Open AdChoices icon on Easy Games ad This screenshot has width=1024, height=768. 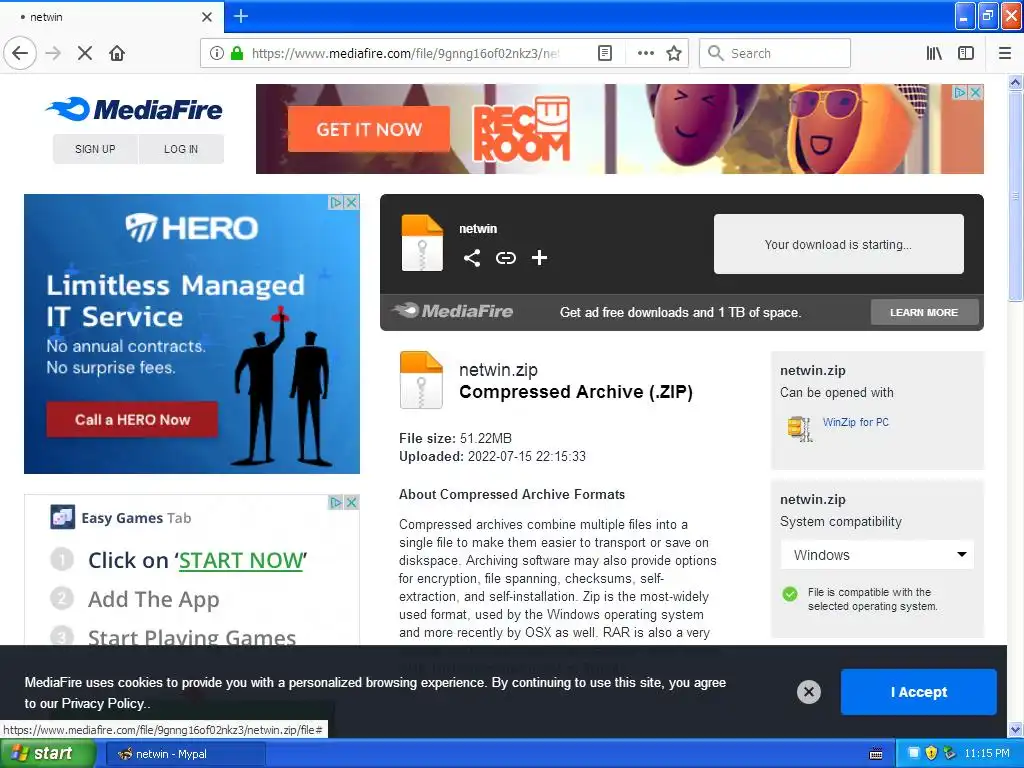[x=336, y=502]
